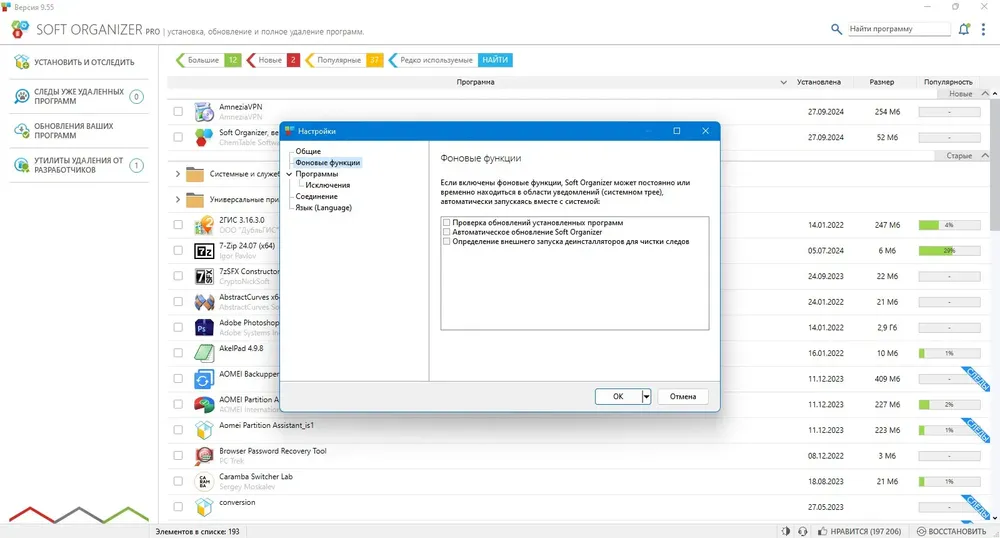Select Общие in settings tree
The width and height of the screenshot is (1000, 538).
(x=308, y=151)
